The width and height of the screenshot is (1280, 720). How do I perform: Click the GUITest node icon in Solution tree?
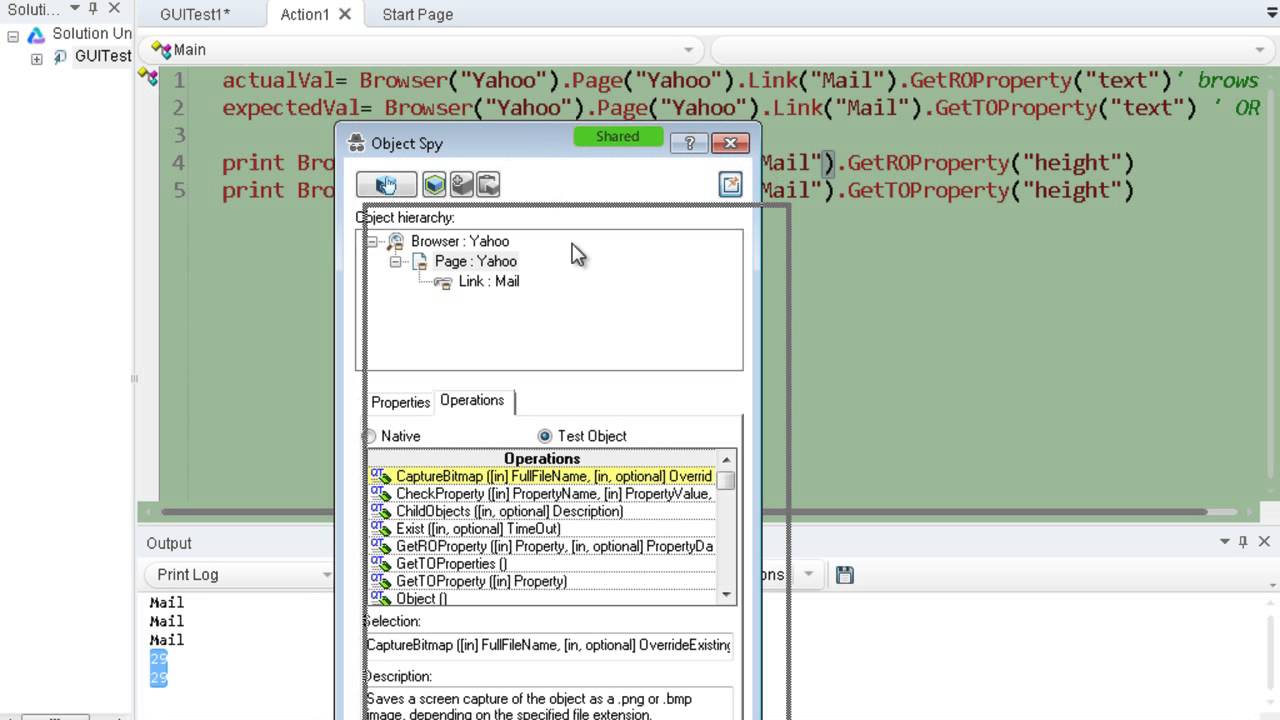pyautogui.click(x=60, y=58)
